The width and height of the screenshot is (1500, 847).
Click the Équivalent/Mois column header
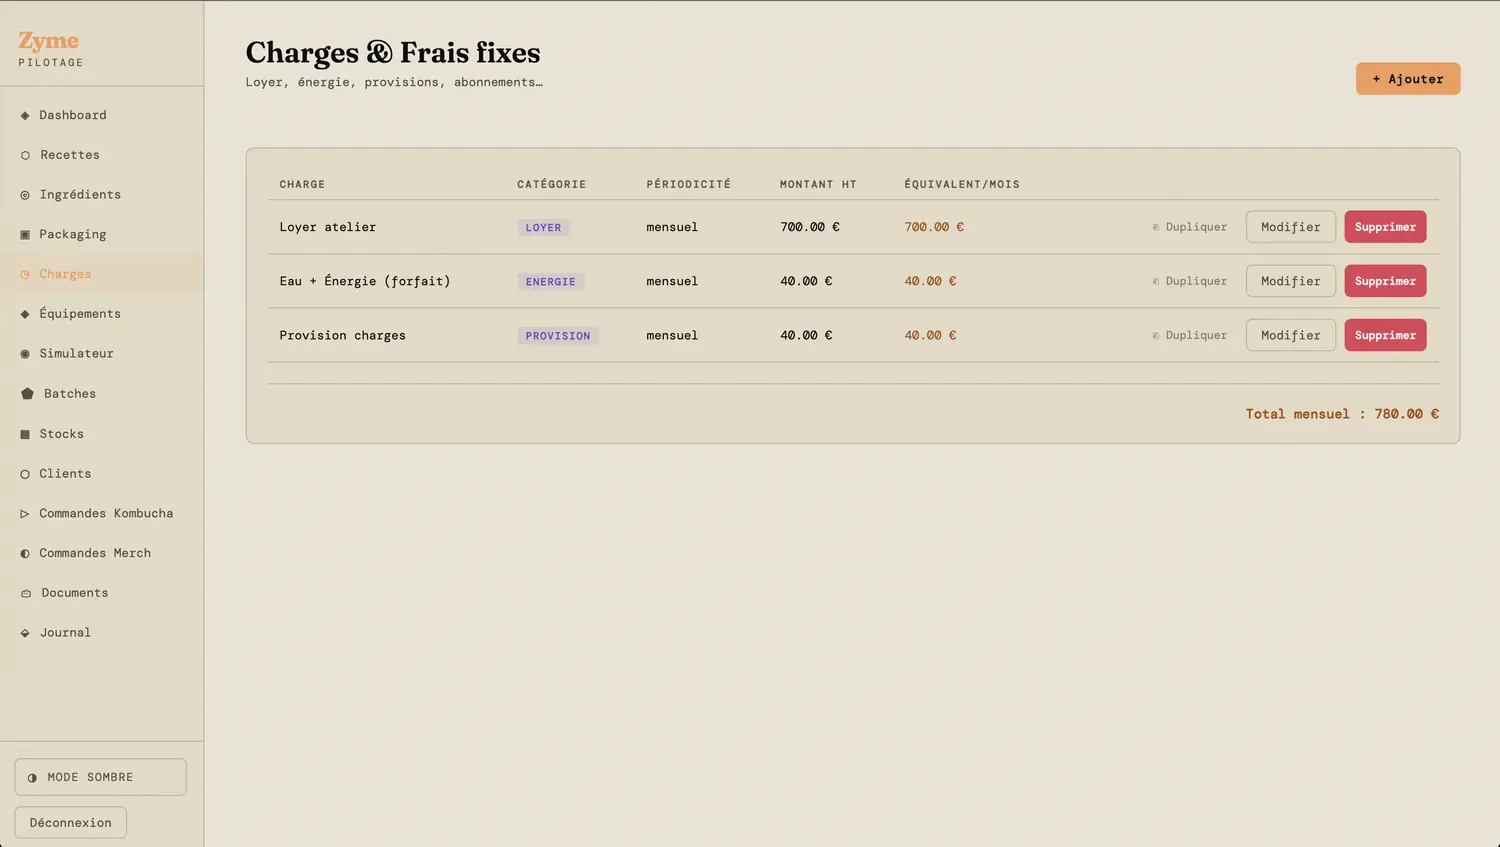(x=962, y=184)
